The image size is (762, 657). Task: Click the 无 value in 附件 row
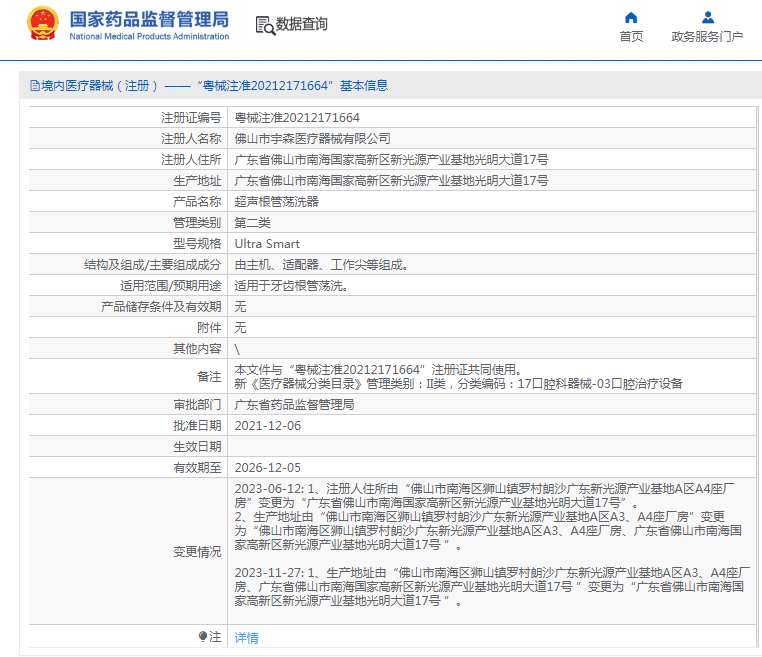[x=240, y=328]
